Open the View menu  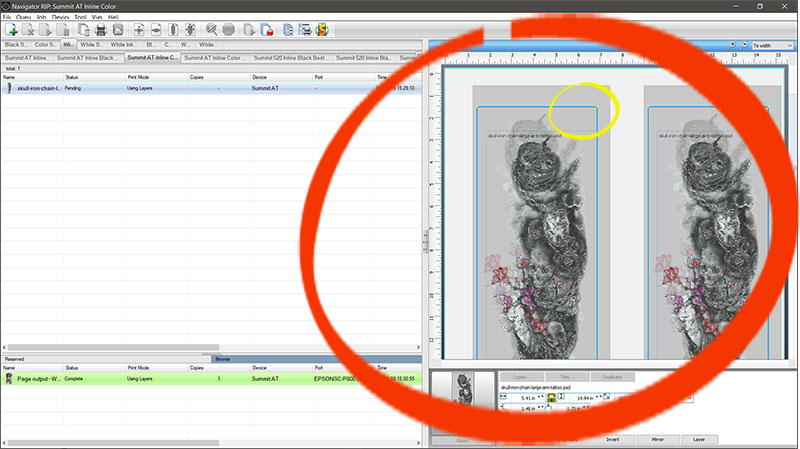[x=97, y=17]
